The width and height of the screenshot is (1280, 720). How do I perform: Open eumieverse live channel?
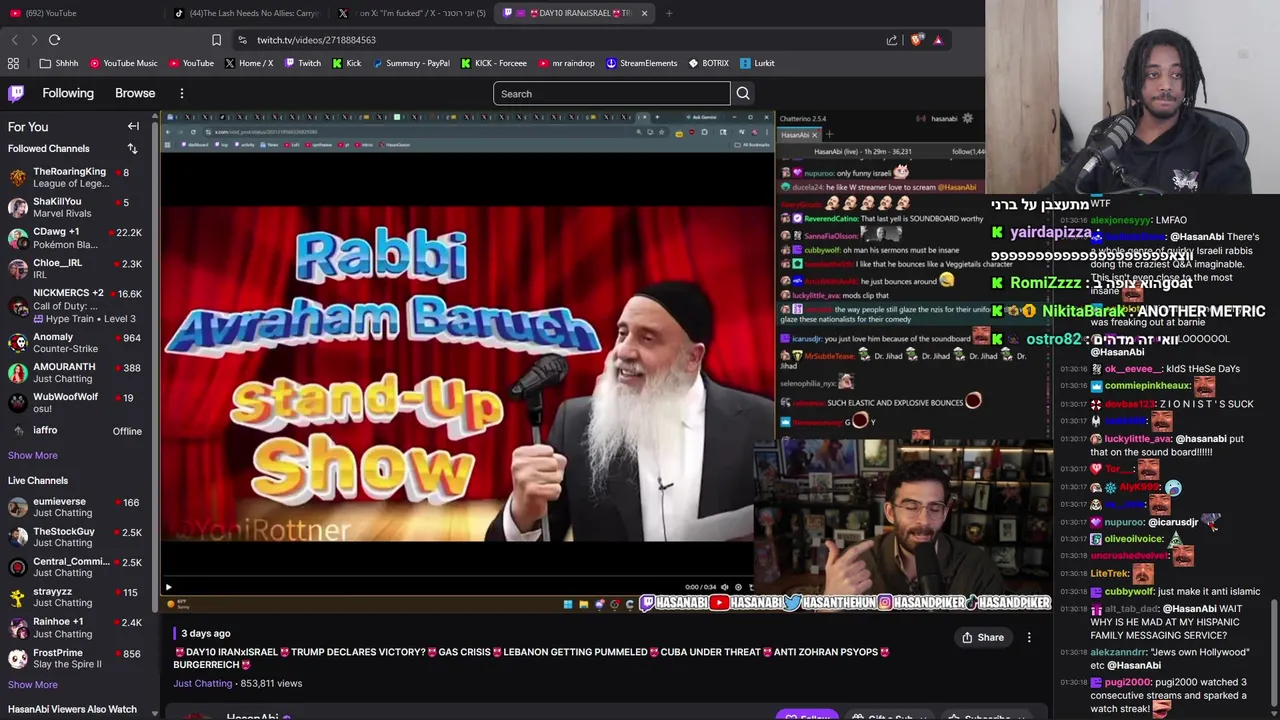74,507
